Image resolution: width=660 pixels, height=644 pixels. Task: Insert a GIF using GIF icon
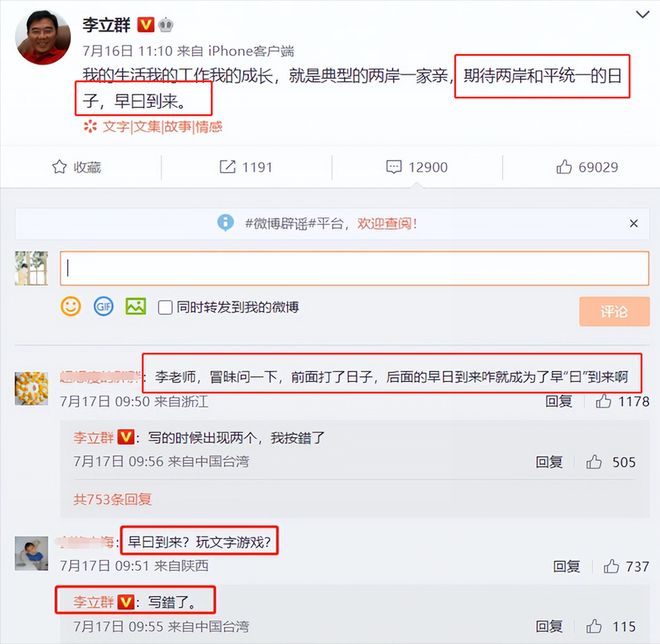(104, 306)
